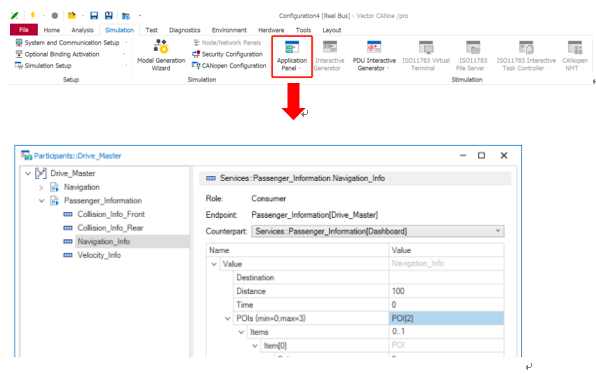Click the CANoe pen icon in title bar
596x375 pixels.
(14, 16)
